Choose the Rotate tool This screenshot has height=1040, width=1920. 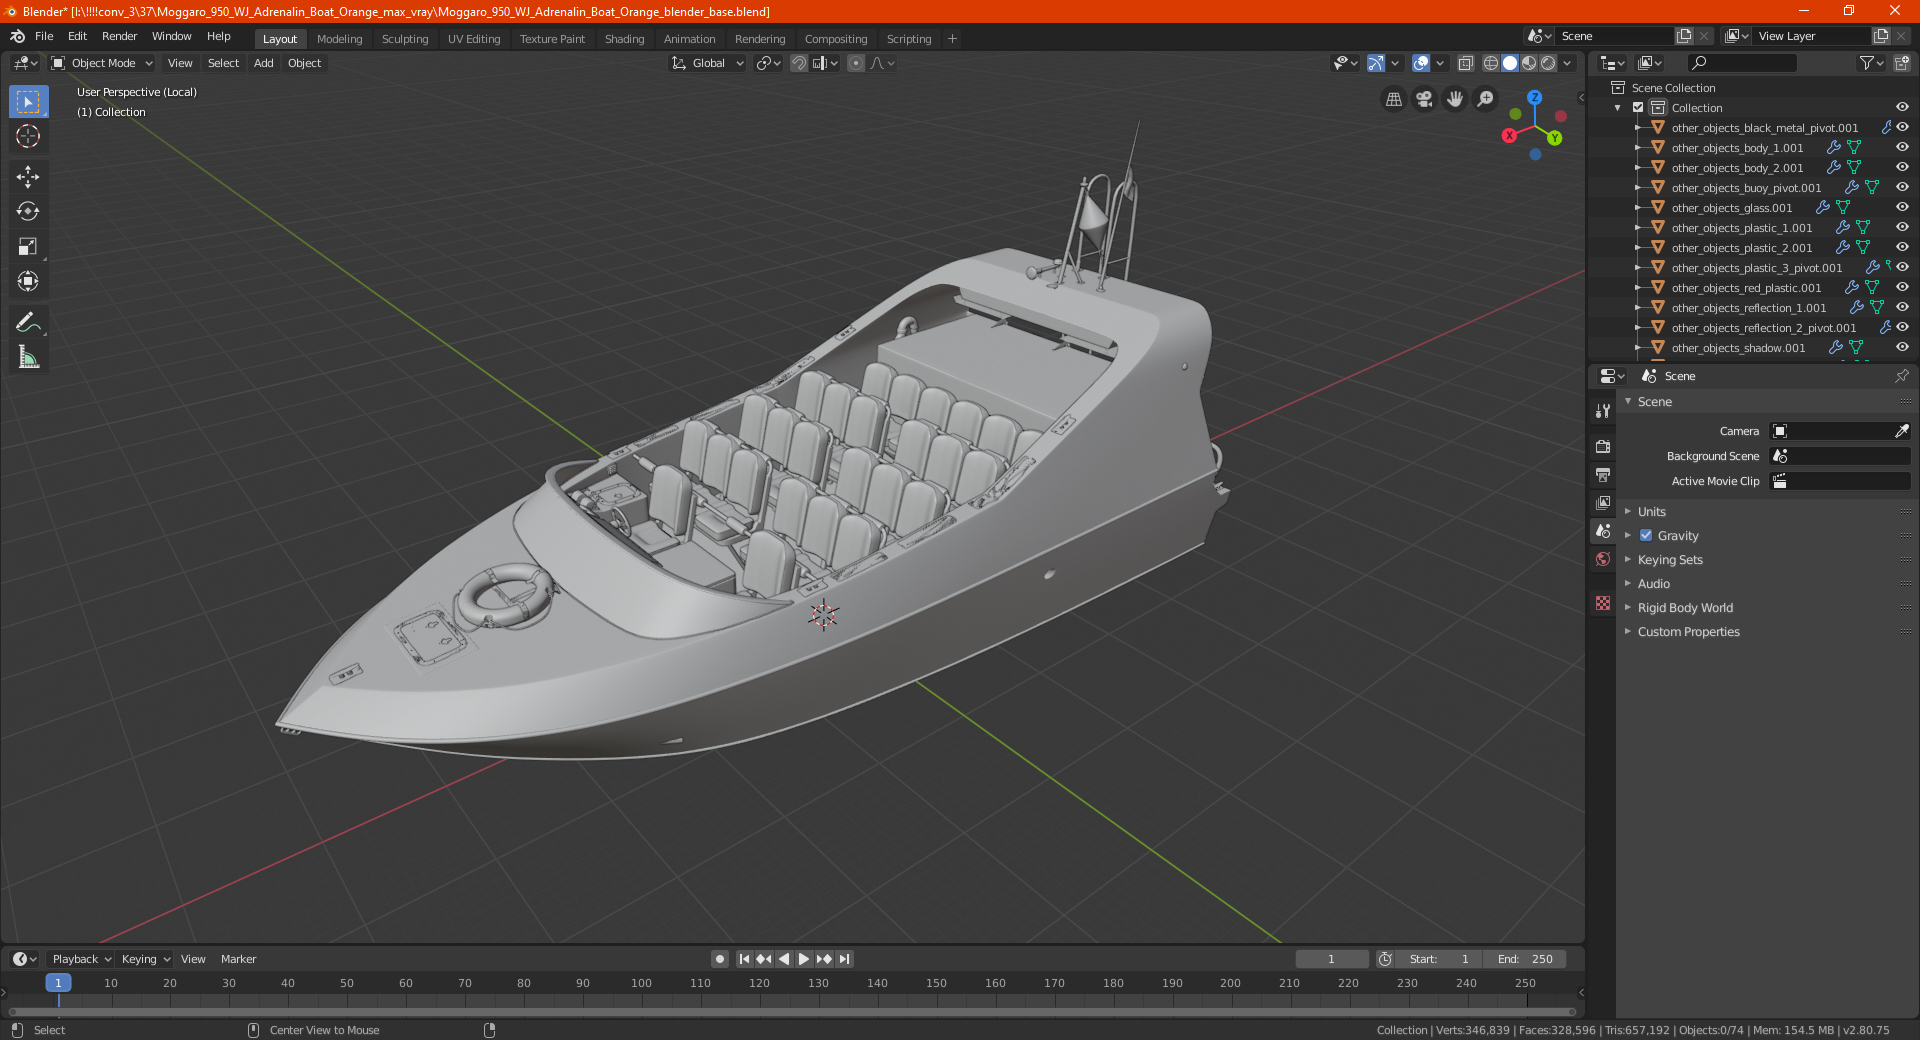click(x=28, y=211)
